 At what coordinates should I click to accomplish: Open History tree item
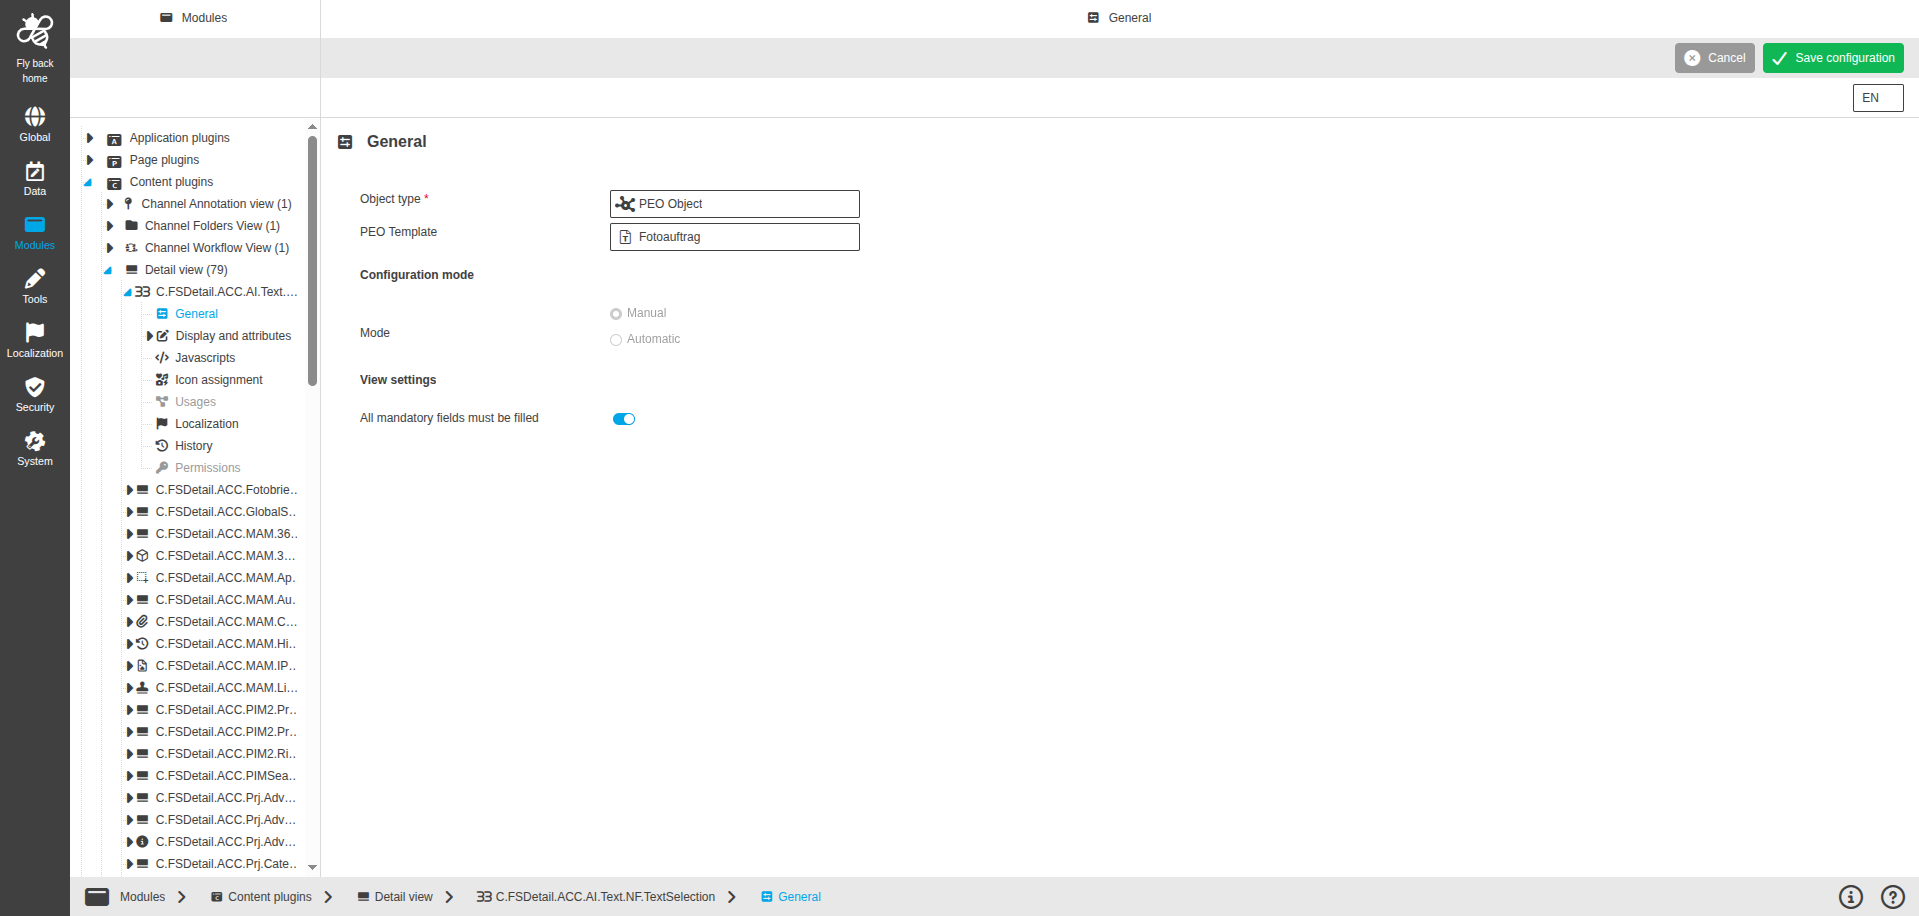pos(194,446)
